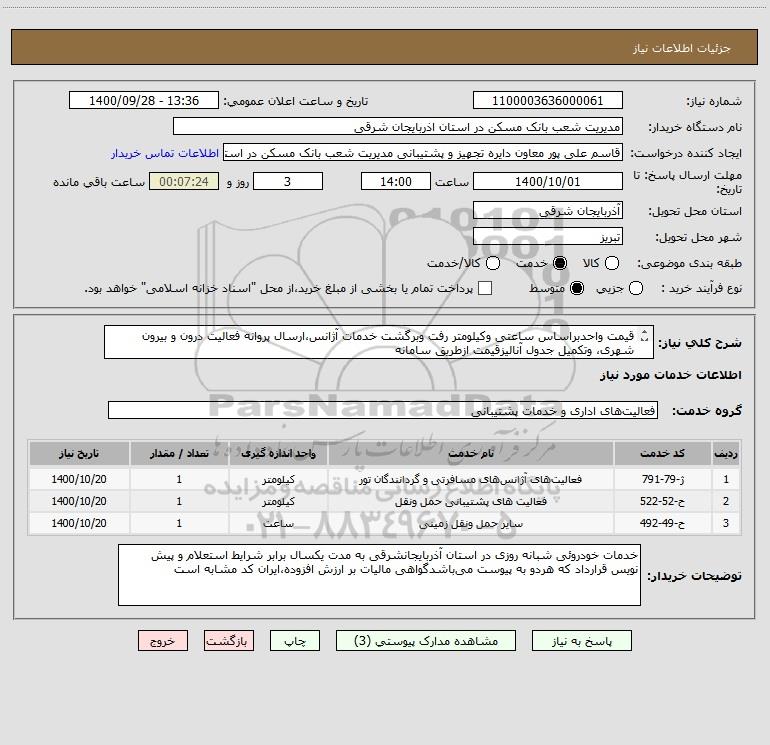The image size is (770, 745).
Task: Click the remaining days field showing 3
Action: point(288,181)
